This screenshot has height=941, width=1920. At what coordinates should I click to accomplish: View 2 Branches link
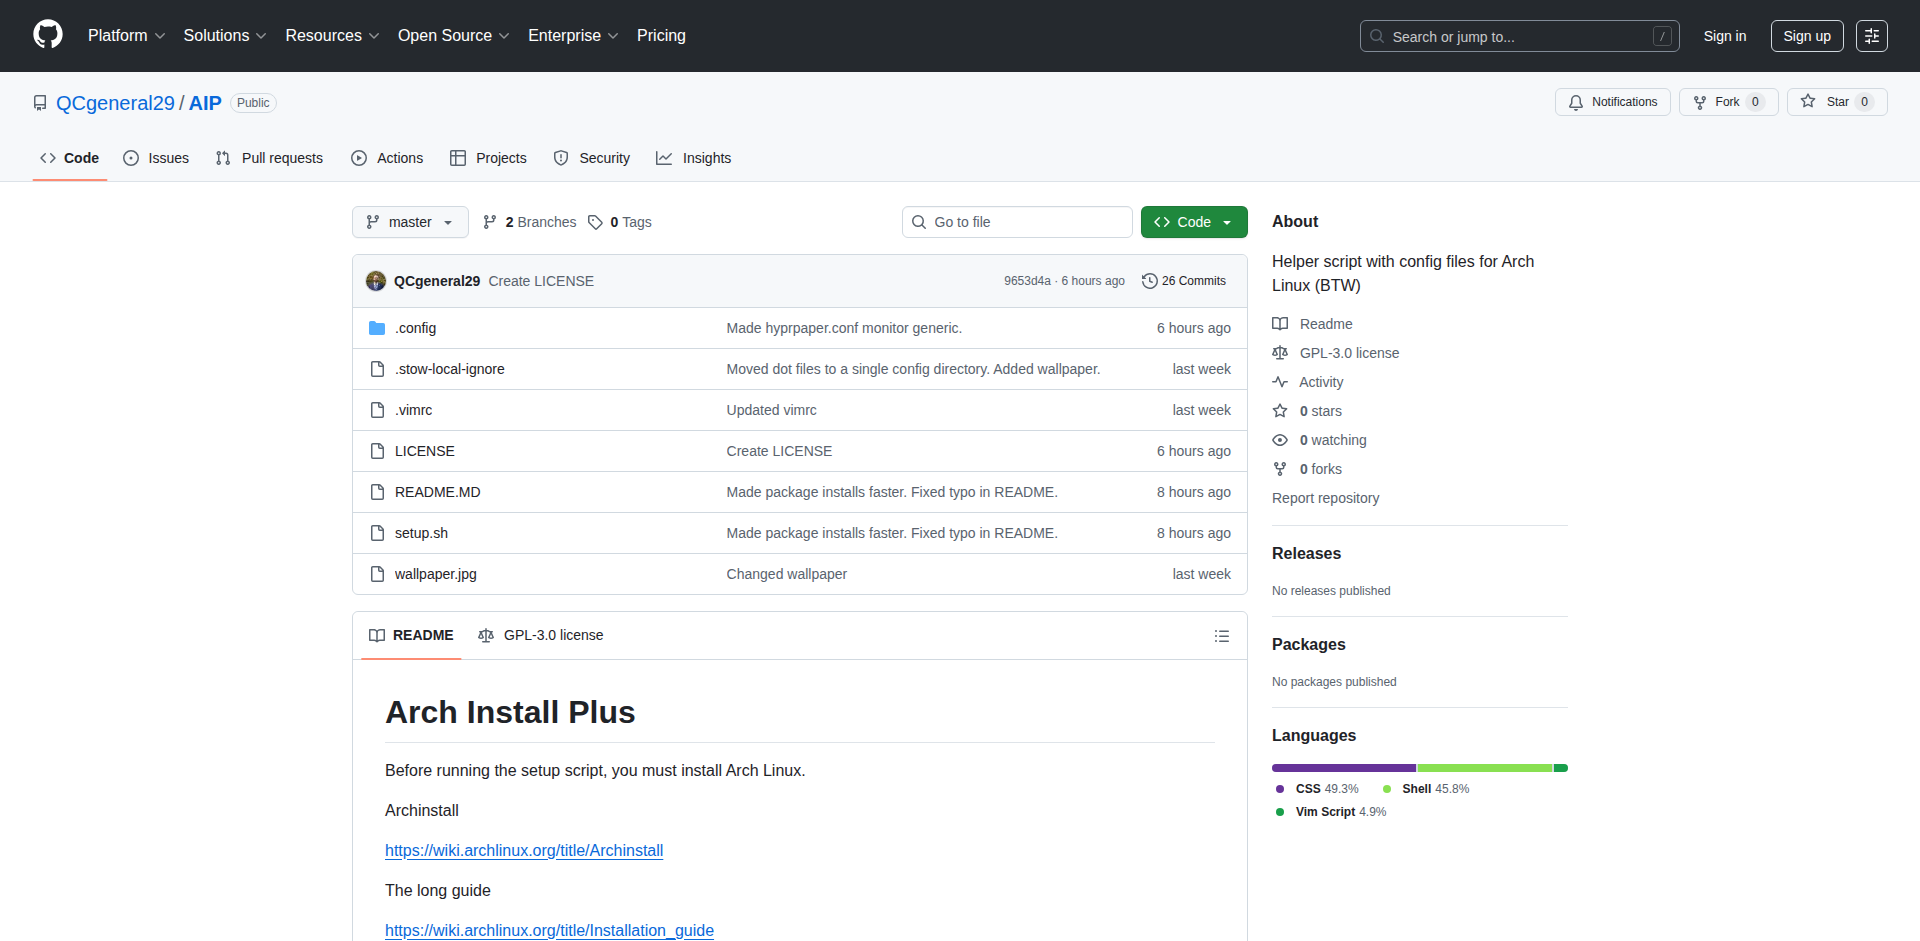[530, 222]
